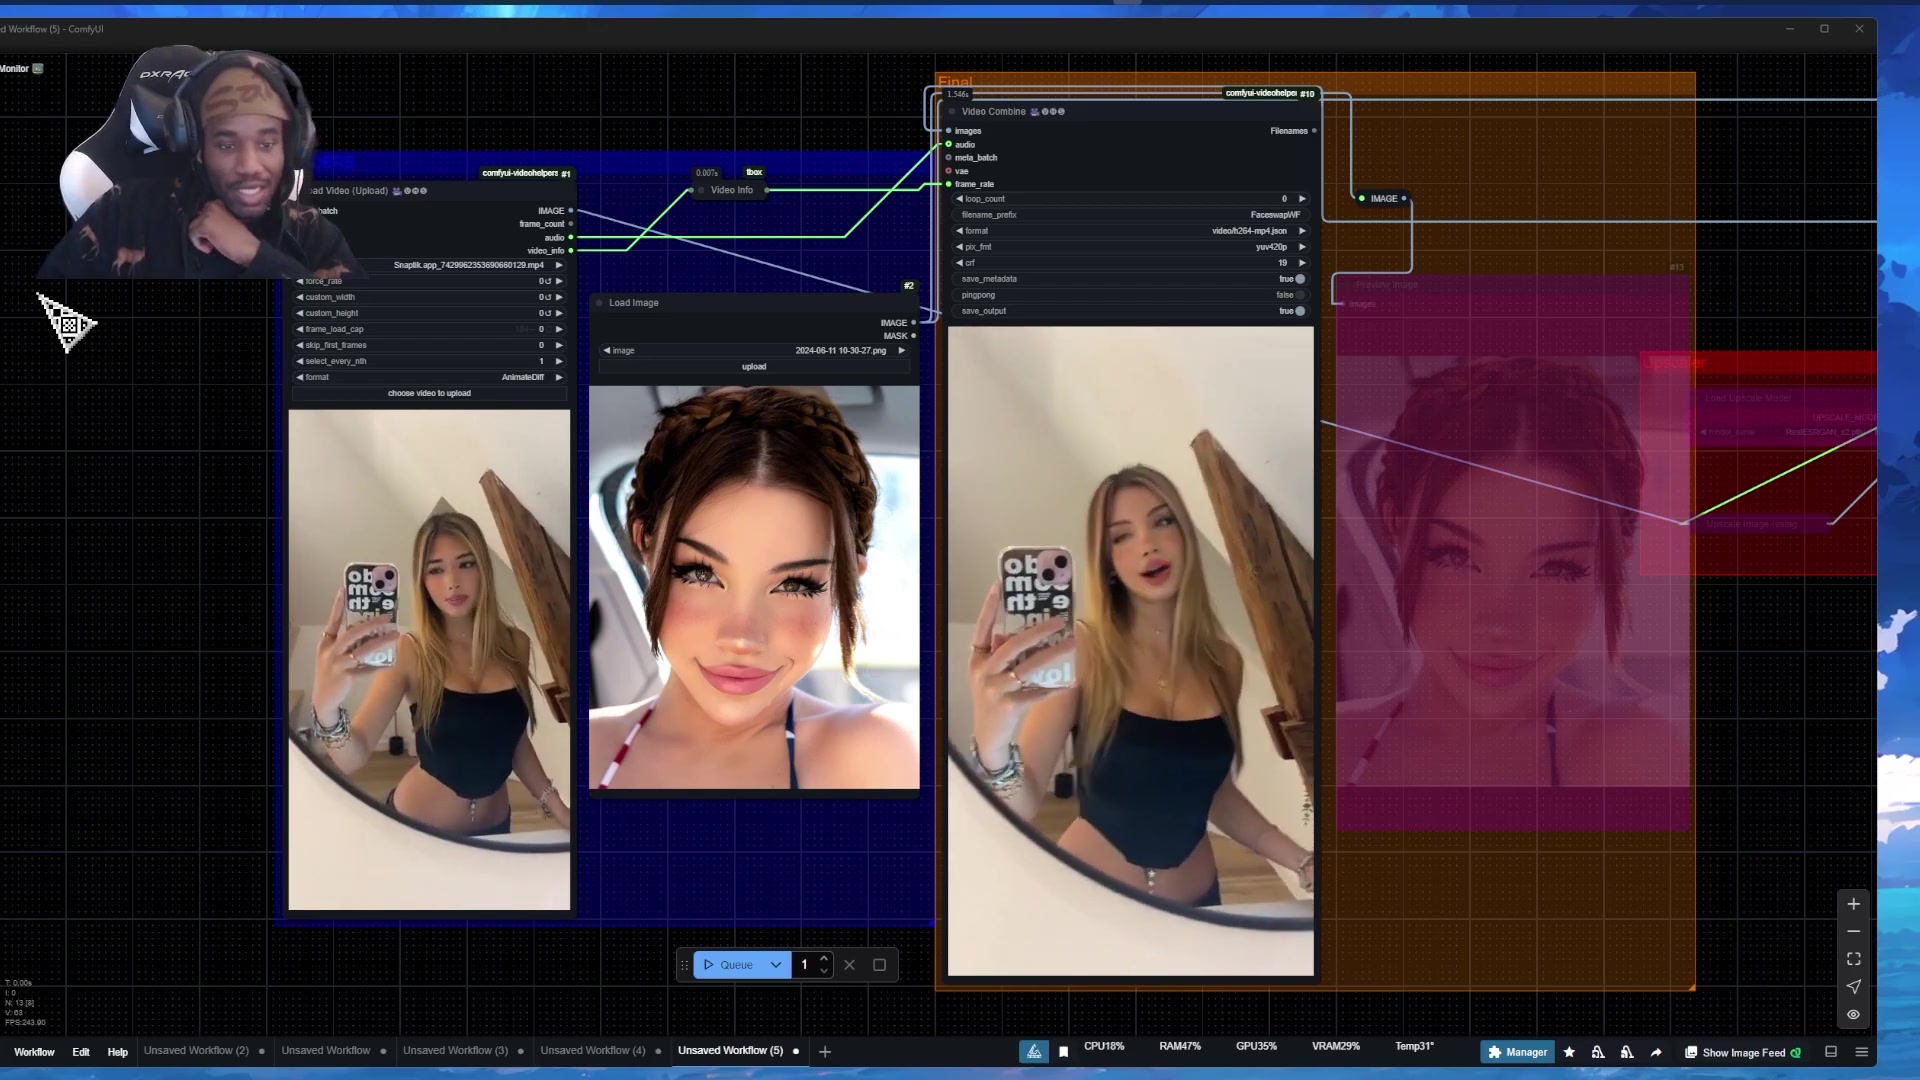Screen dimensions: 1920x1080
Task: Increase select_every_nth value
Action: 559,362
